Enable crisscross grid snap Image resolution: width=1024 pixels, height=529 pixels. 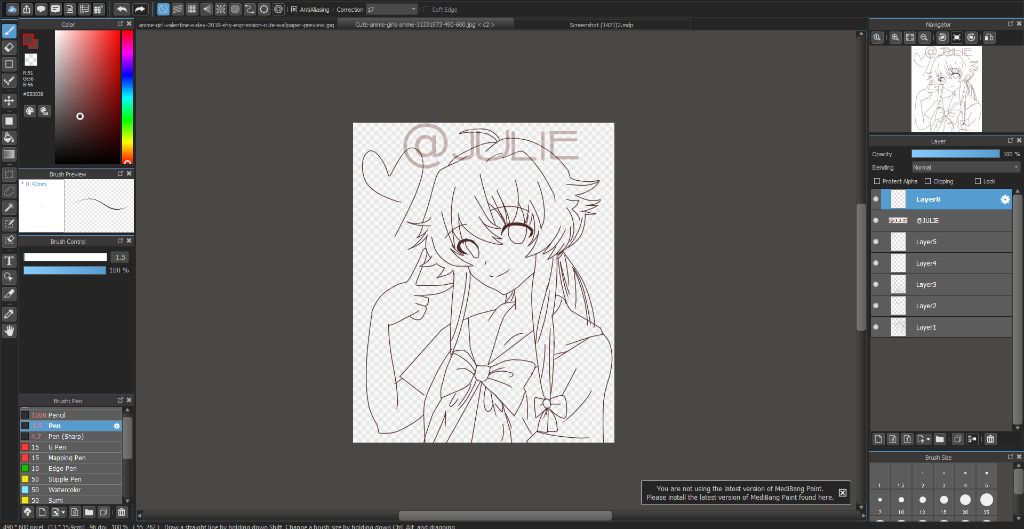(192, 9)
